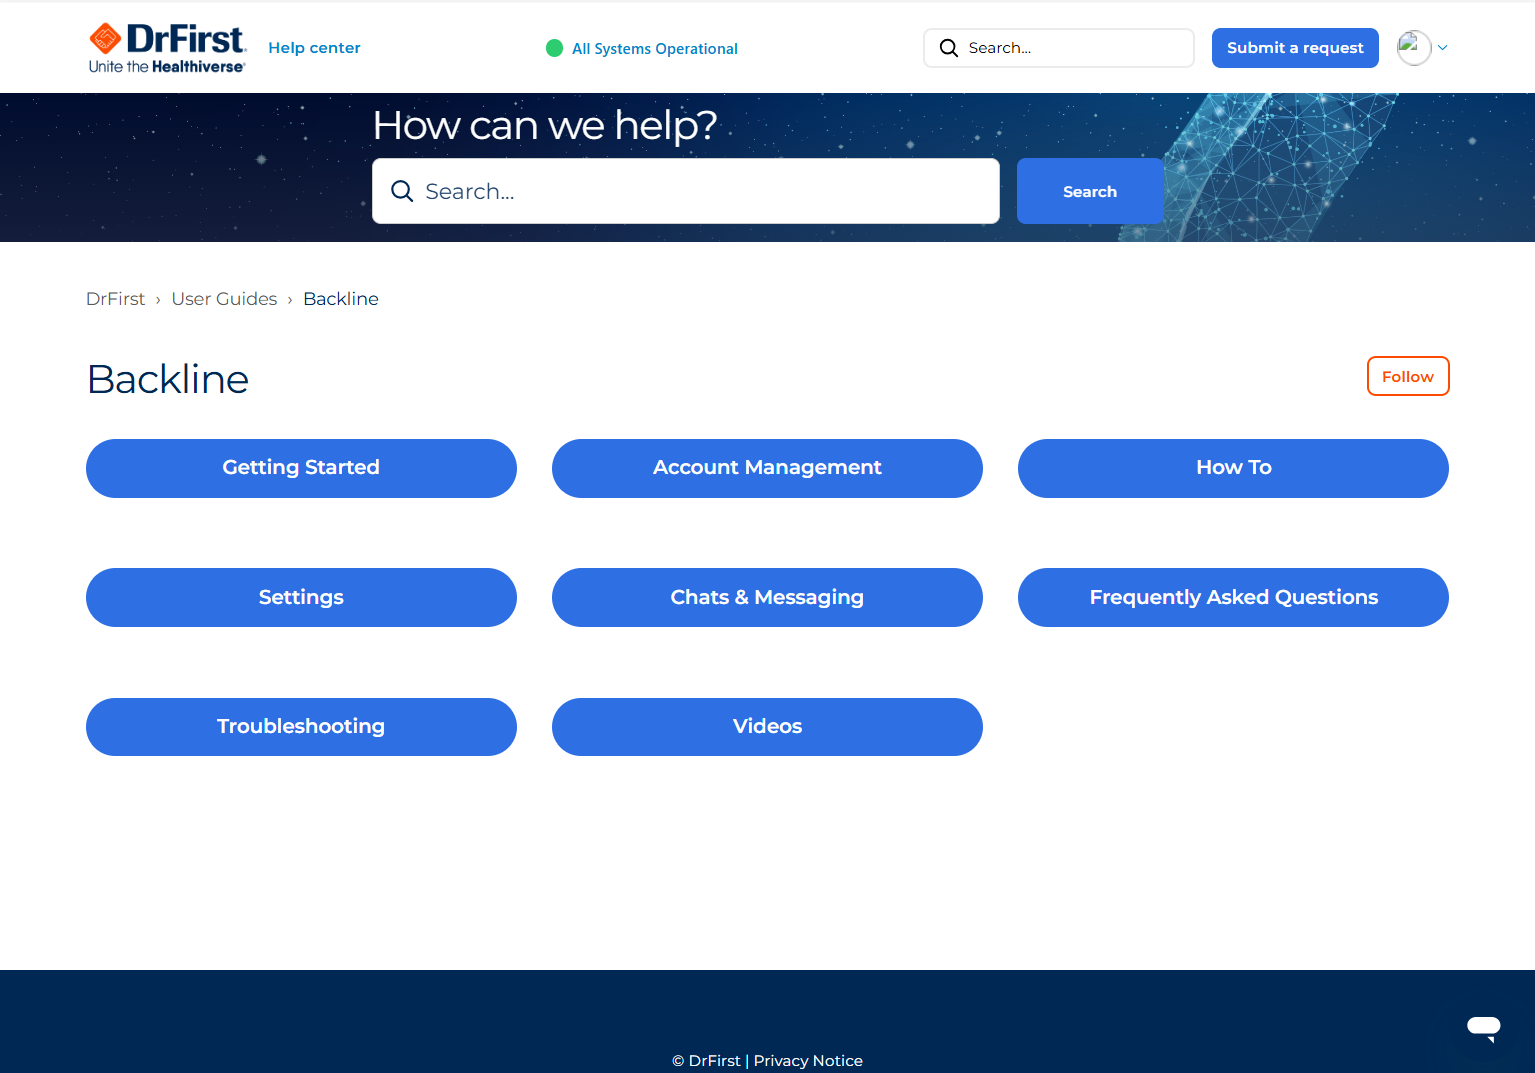
Task: Go to User Guides breadcrumb
Action: pyautogui.click(x=224, y=299)
